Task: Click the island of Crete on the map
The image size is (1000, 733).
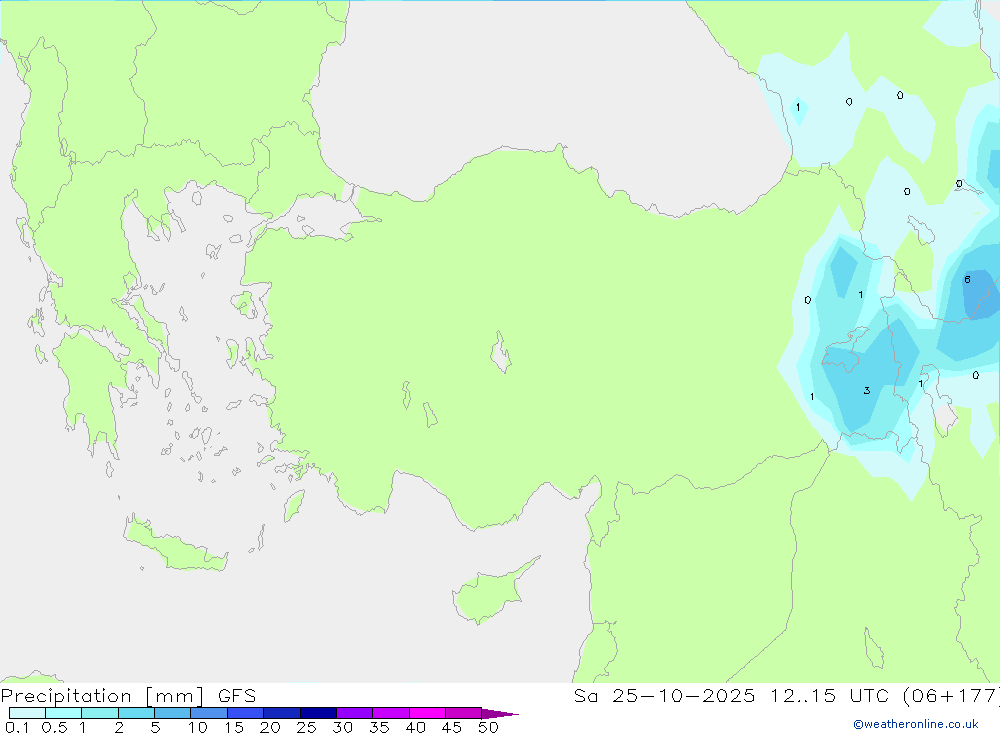Action: [175, 546]
